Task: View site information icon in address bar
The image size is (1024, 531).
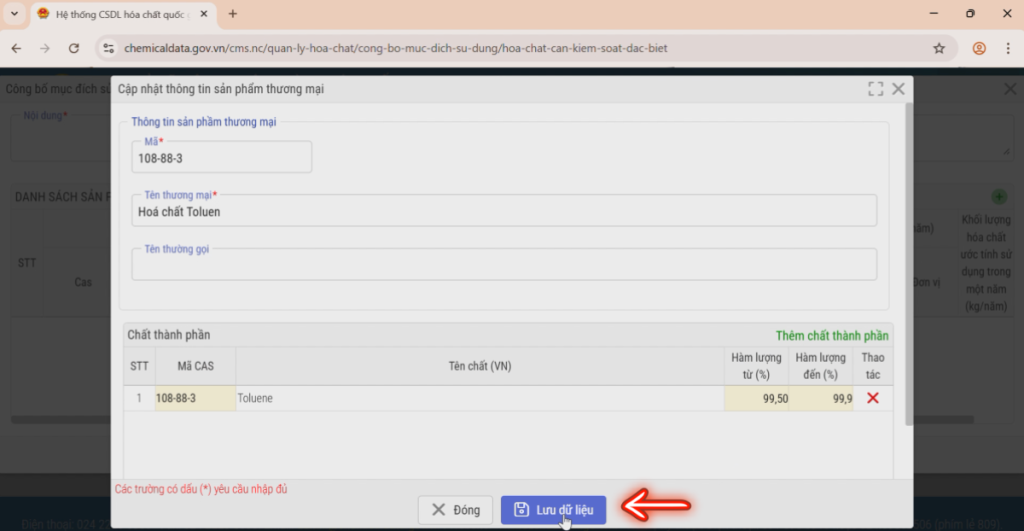Action: point(109,48)
